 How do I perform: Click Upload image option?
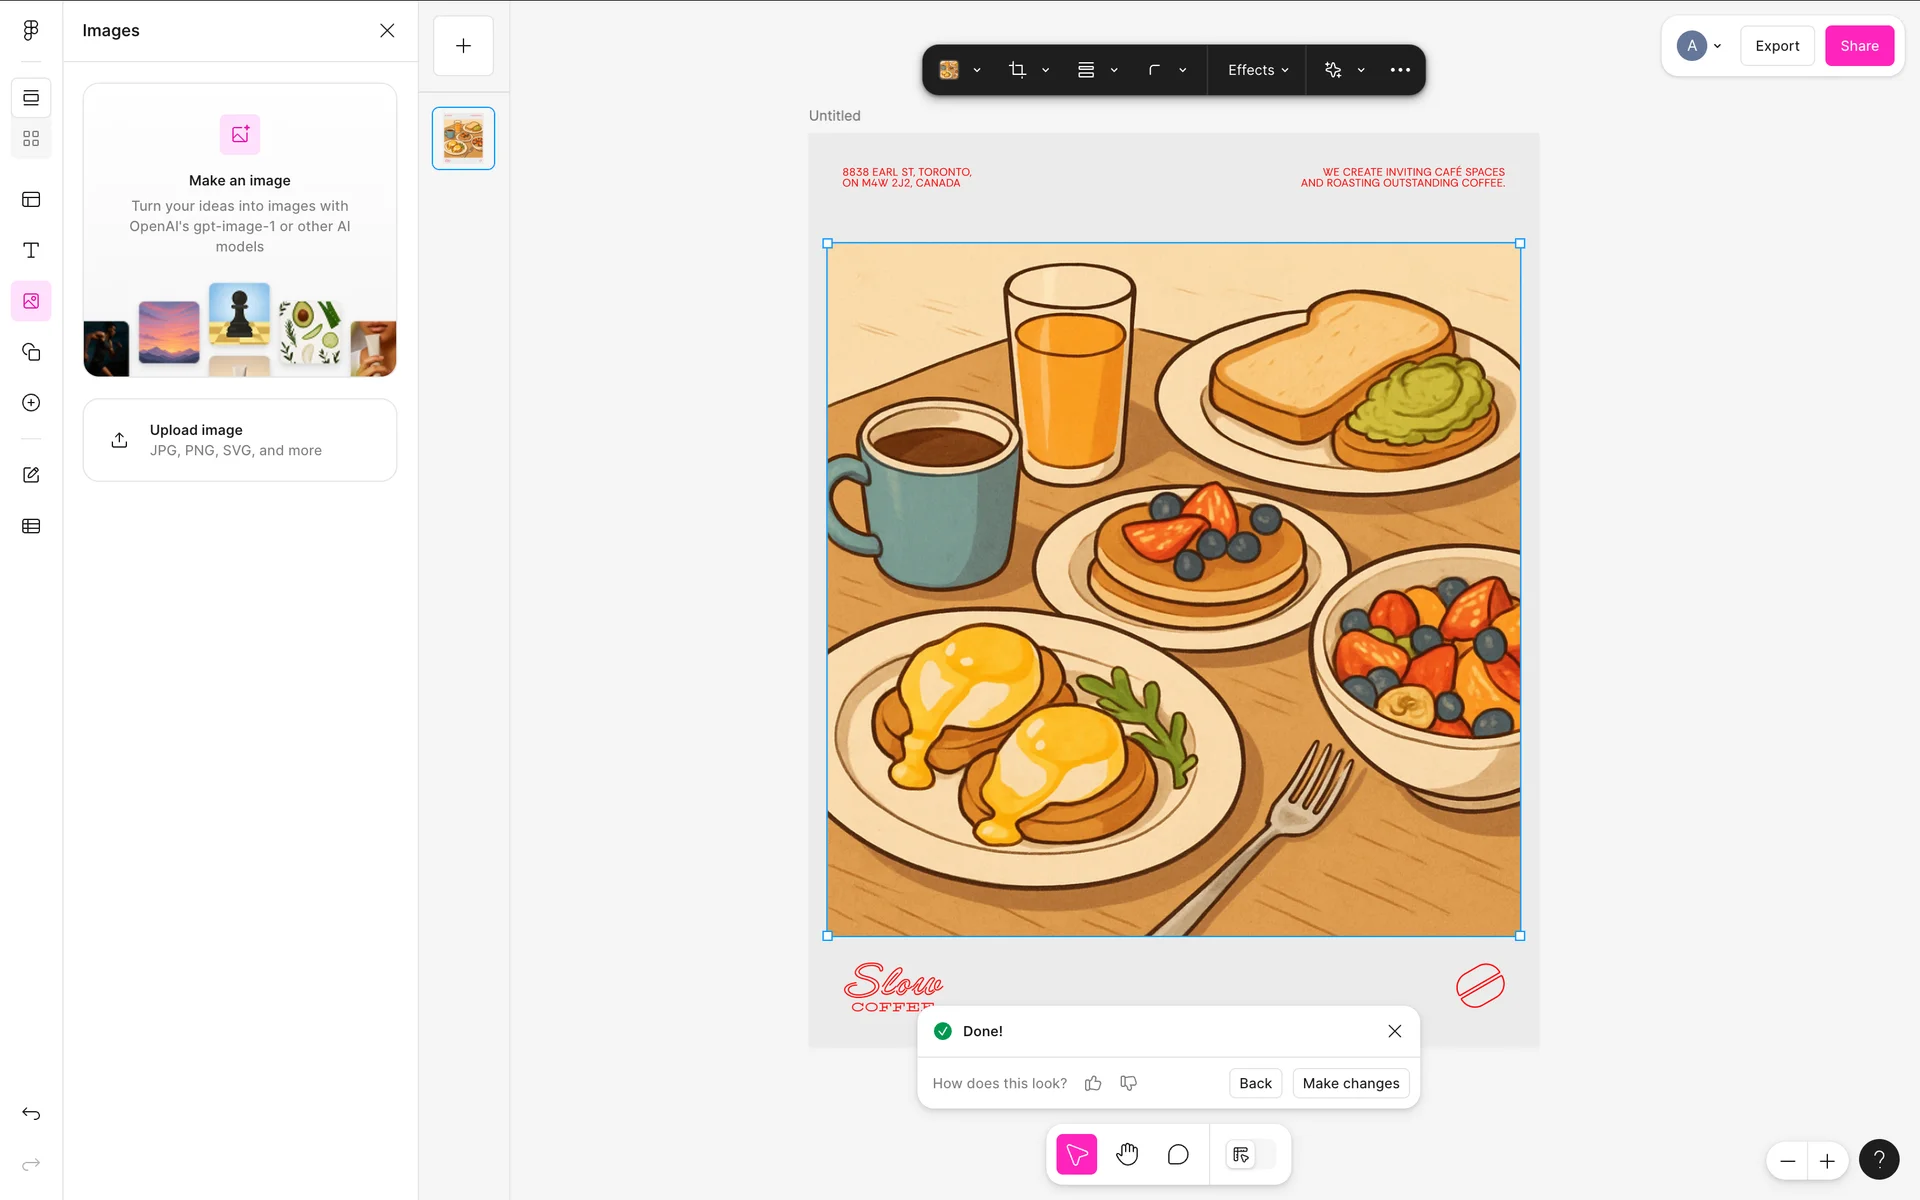(x=240, y=440)
